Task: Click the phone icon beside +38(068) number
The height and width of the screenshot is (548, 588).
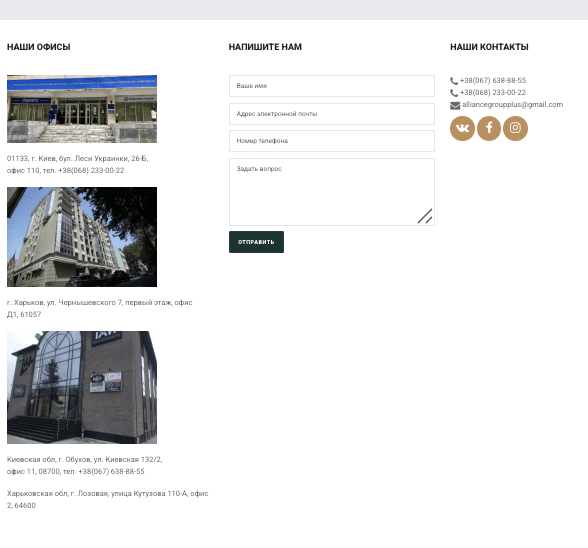Action: pyautogui.click(x=454, y=93)
